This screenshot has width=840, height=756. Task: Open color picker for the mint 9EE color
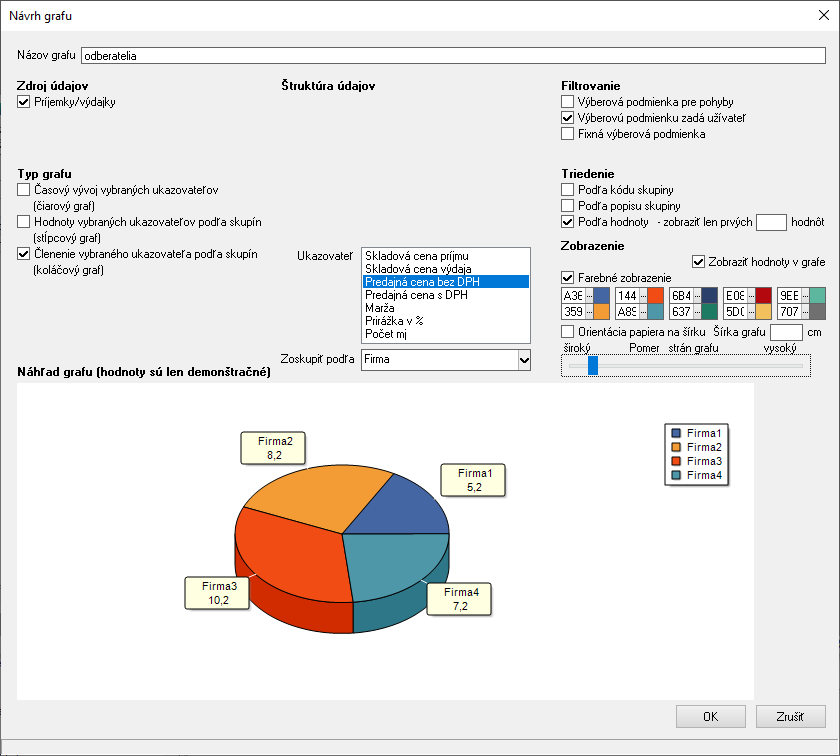(x=805, y=296)
